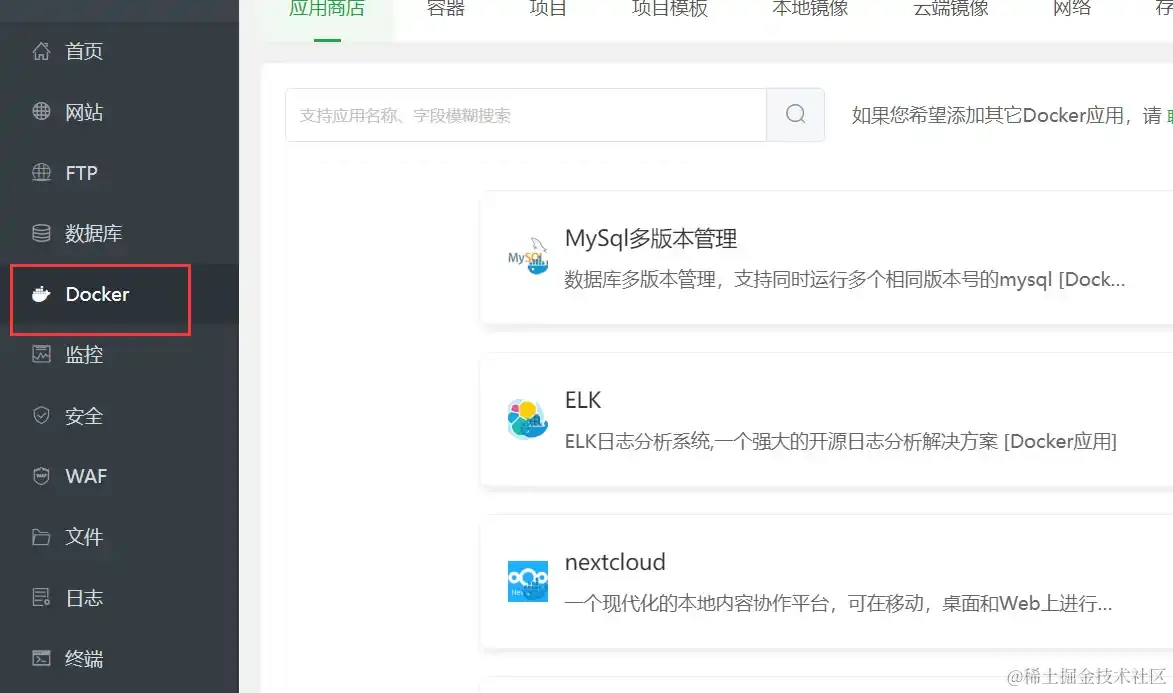Click the shield icon beside 安全
This screenshot has width=1173, height=693.
coord(41,415)
